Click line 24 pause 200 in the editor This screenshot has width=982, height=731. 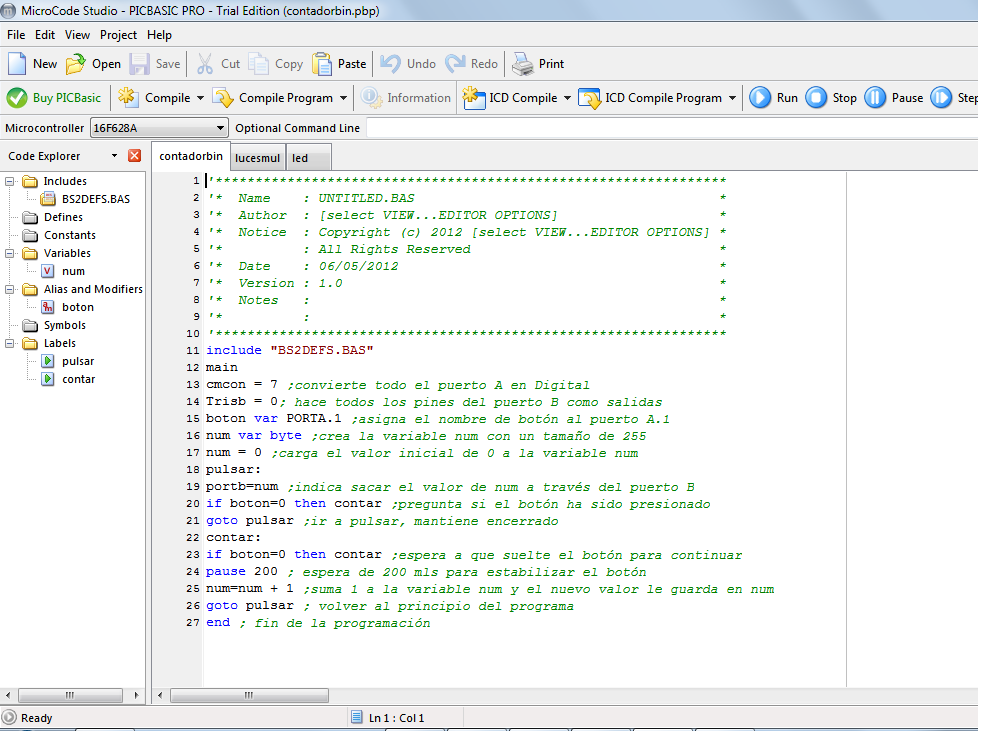point(241,571)
